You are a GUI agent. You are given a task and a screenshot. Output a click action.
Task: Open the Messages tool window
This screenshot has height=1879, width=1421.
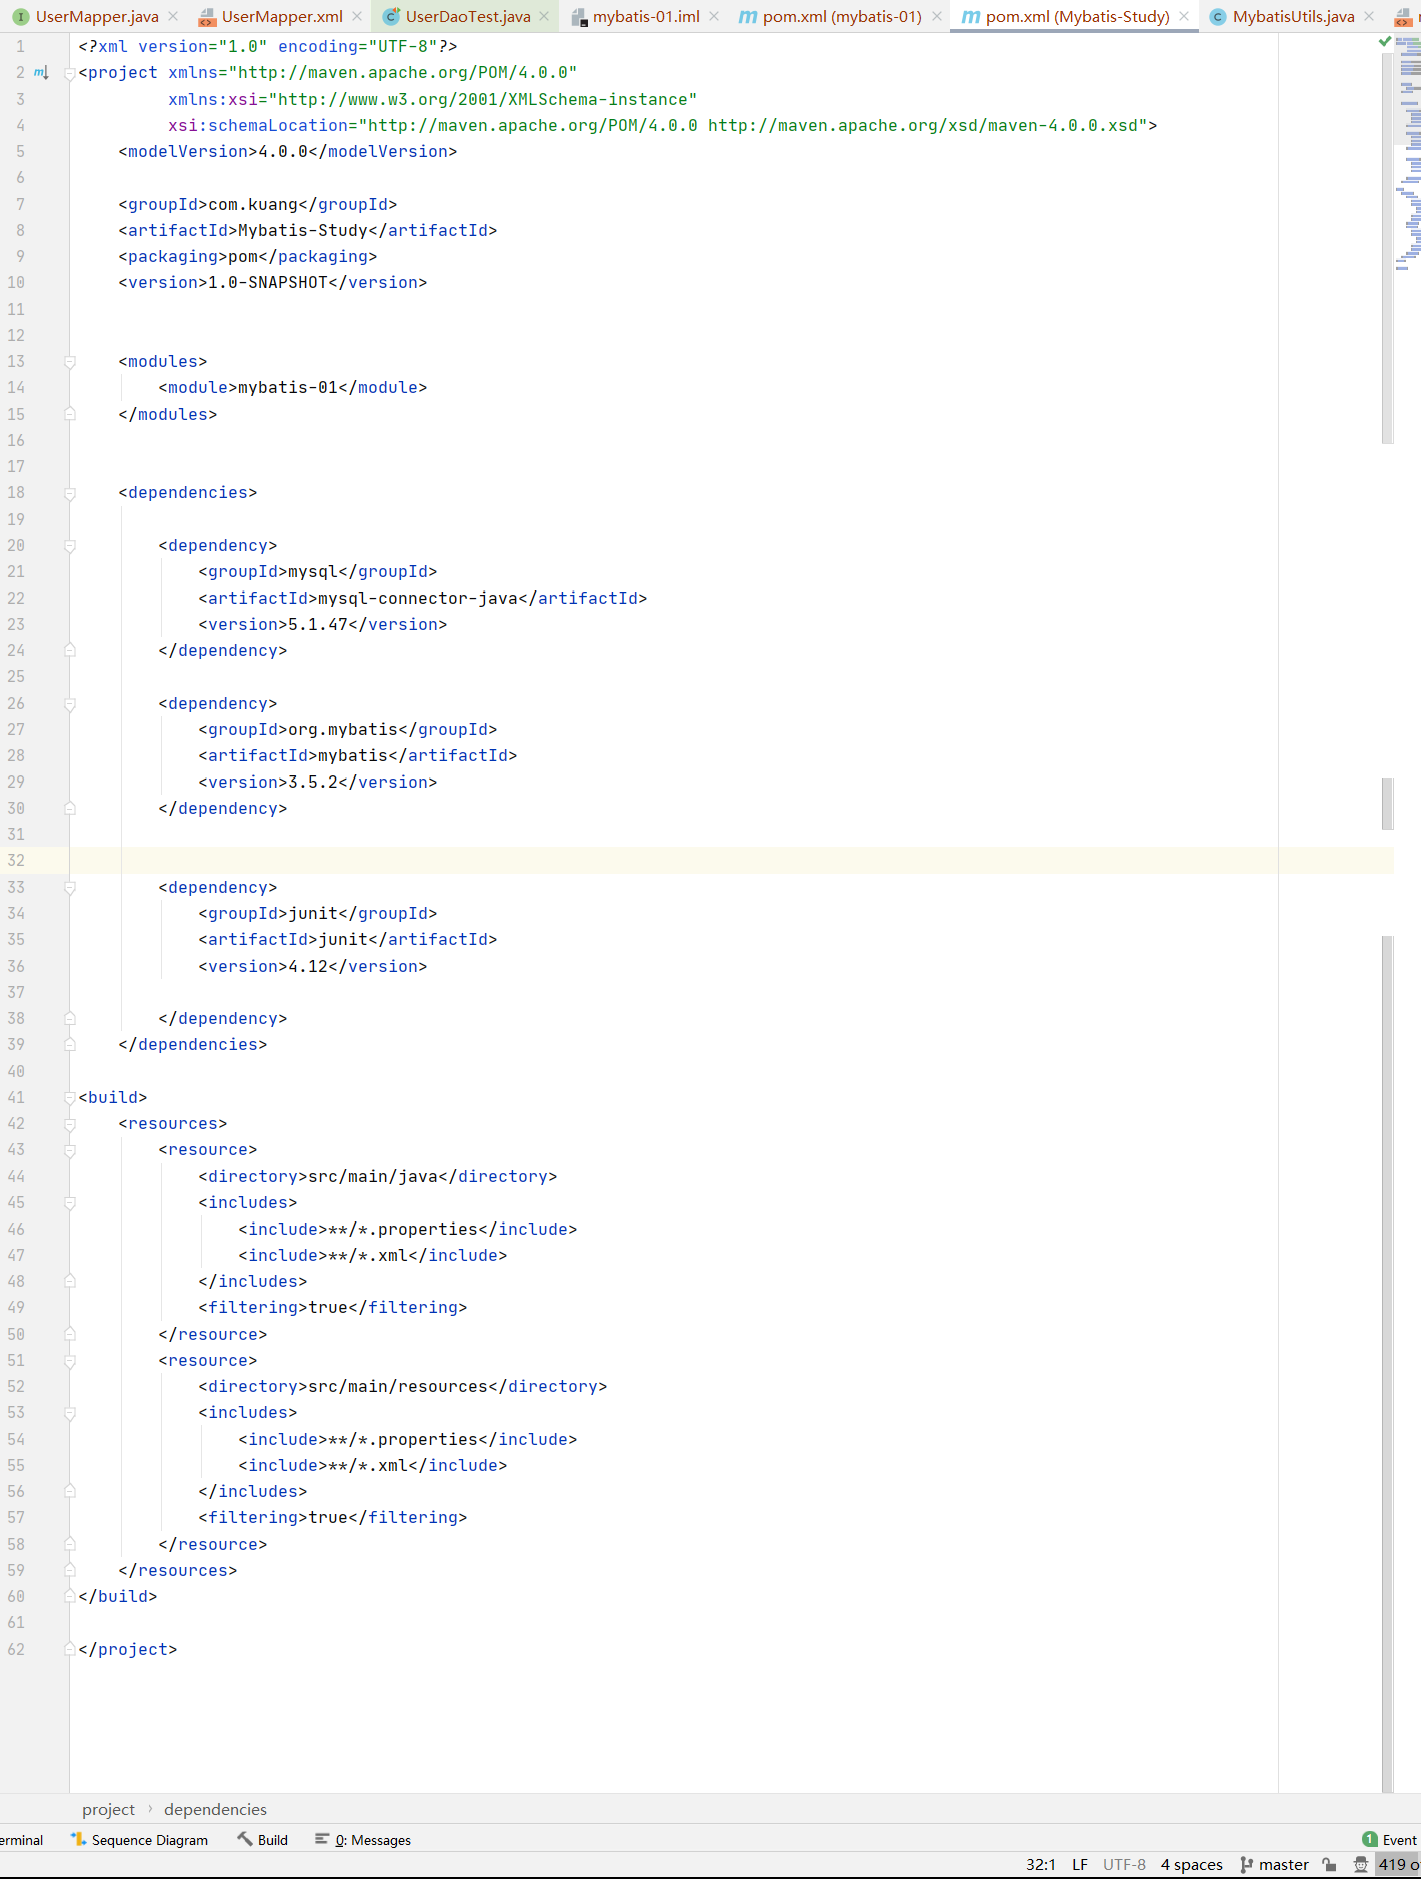(x=363, y=1840)
